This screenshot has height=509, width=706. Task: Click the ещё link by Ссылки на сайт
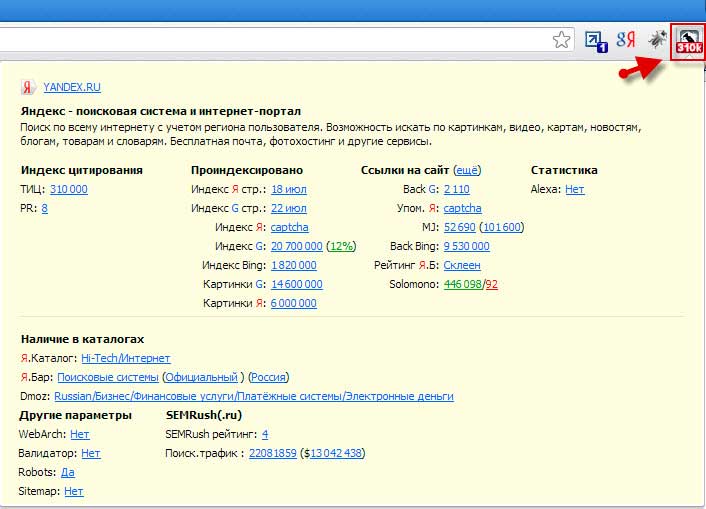tap(467, 170)
